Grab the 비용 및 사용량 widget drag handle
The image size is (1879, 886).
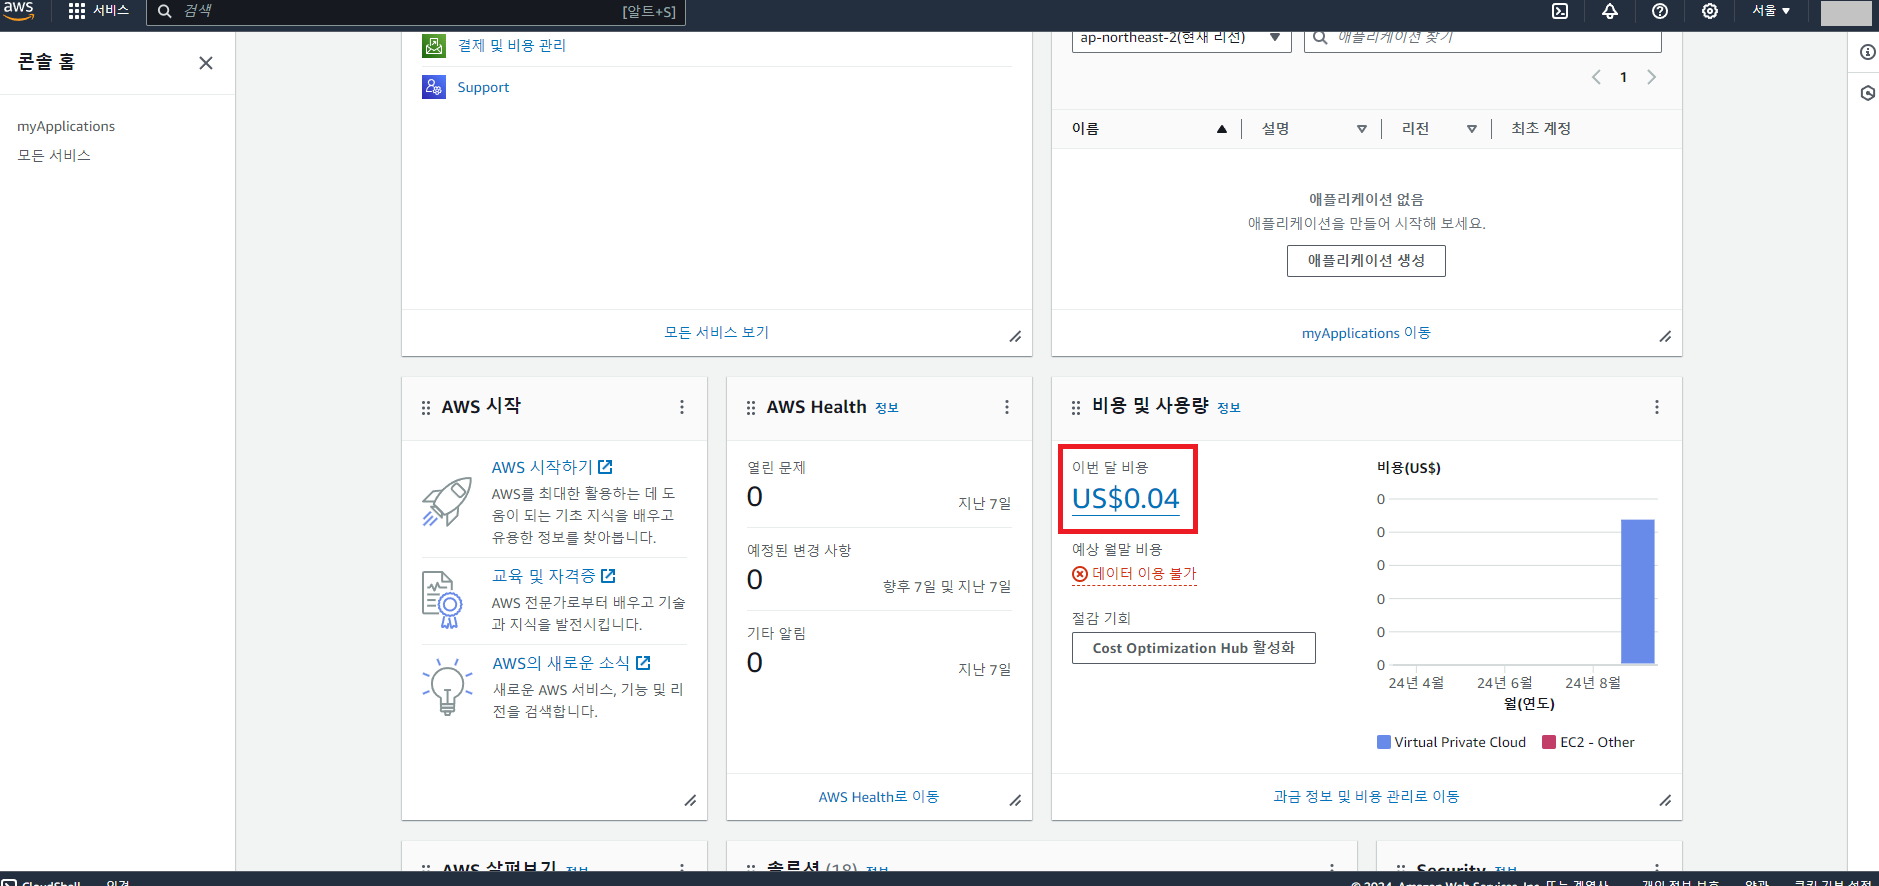click(x=1076, y=408)
